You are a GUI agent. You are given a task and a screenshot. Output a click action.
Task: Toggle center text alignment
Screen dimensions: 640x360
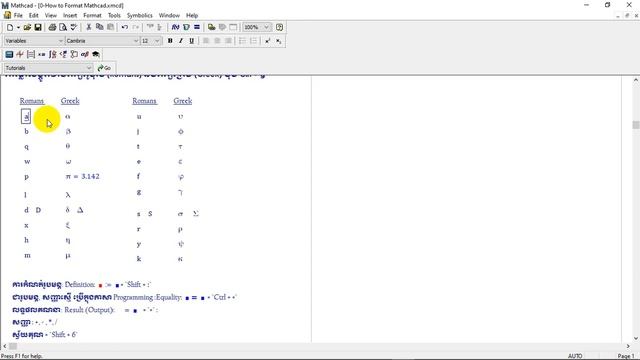point(217,41)
